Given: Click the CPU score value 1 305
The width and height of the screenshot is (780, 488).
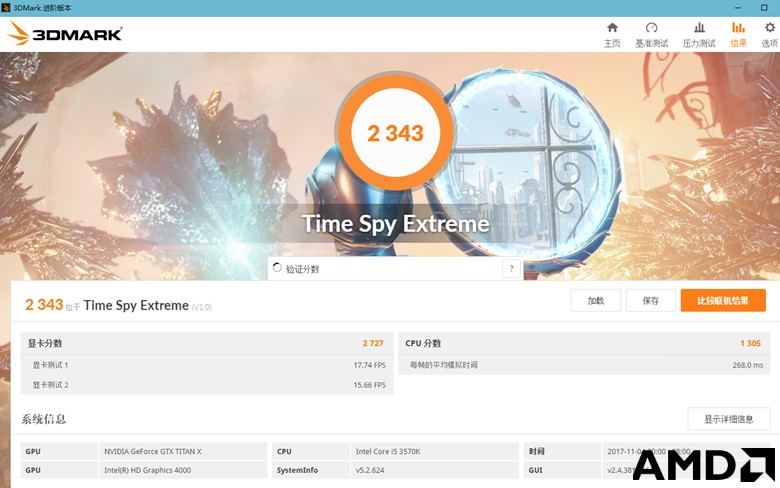Looking at the screenshot, I should click(750, 343).
